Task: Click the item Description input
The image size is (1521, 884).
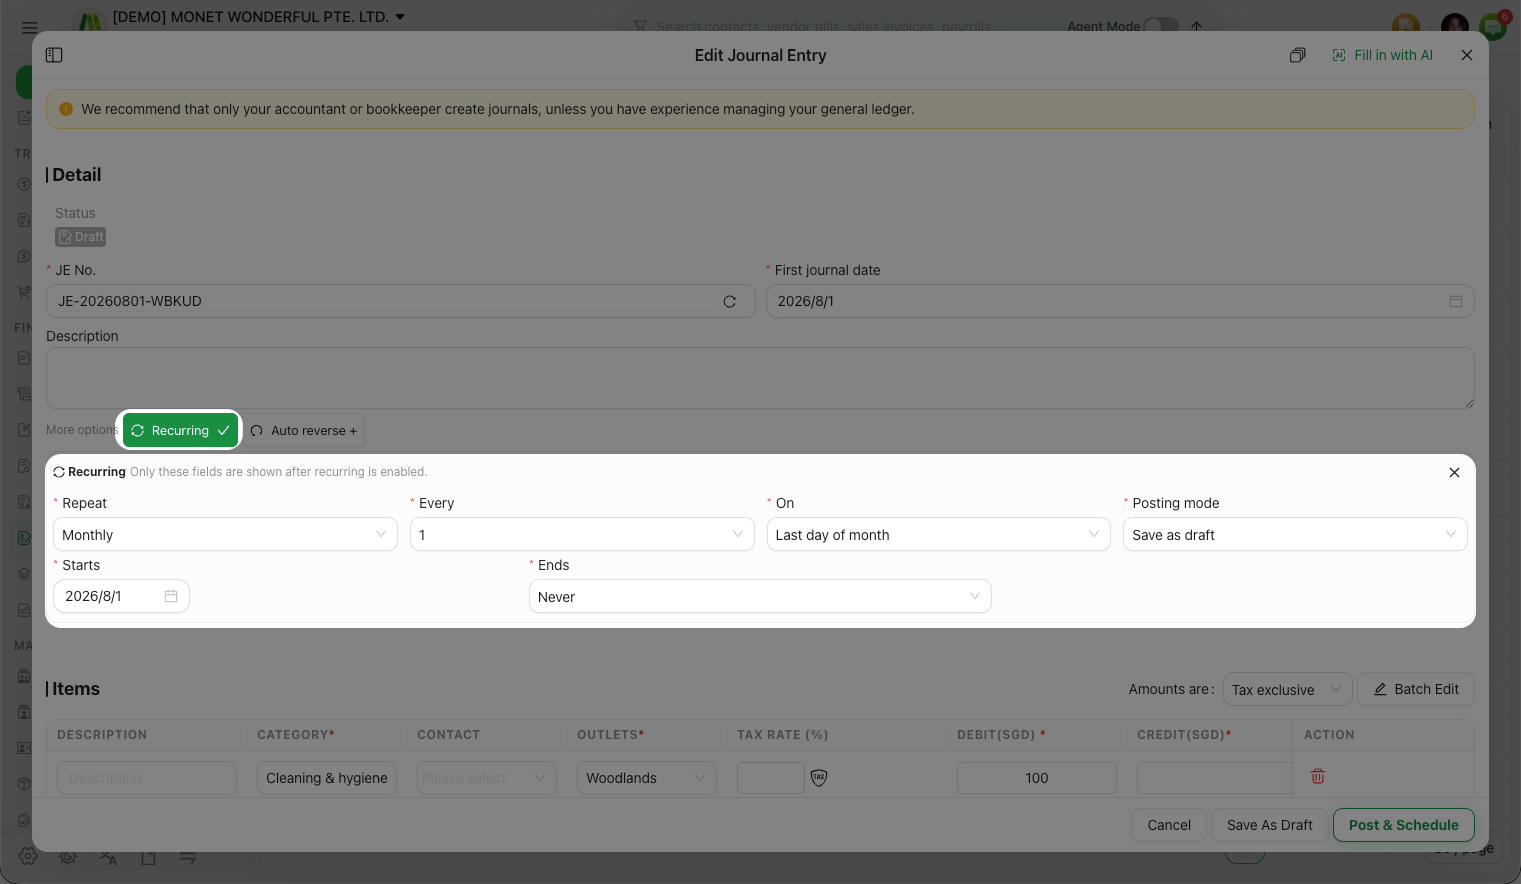Action: pos(147,778)
